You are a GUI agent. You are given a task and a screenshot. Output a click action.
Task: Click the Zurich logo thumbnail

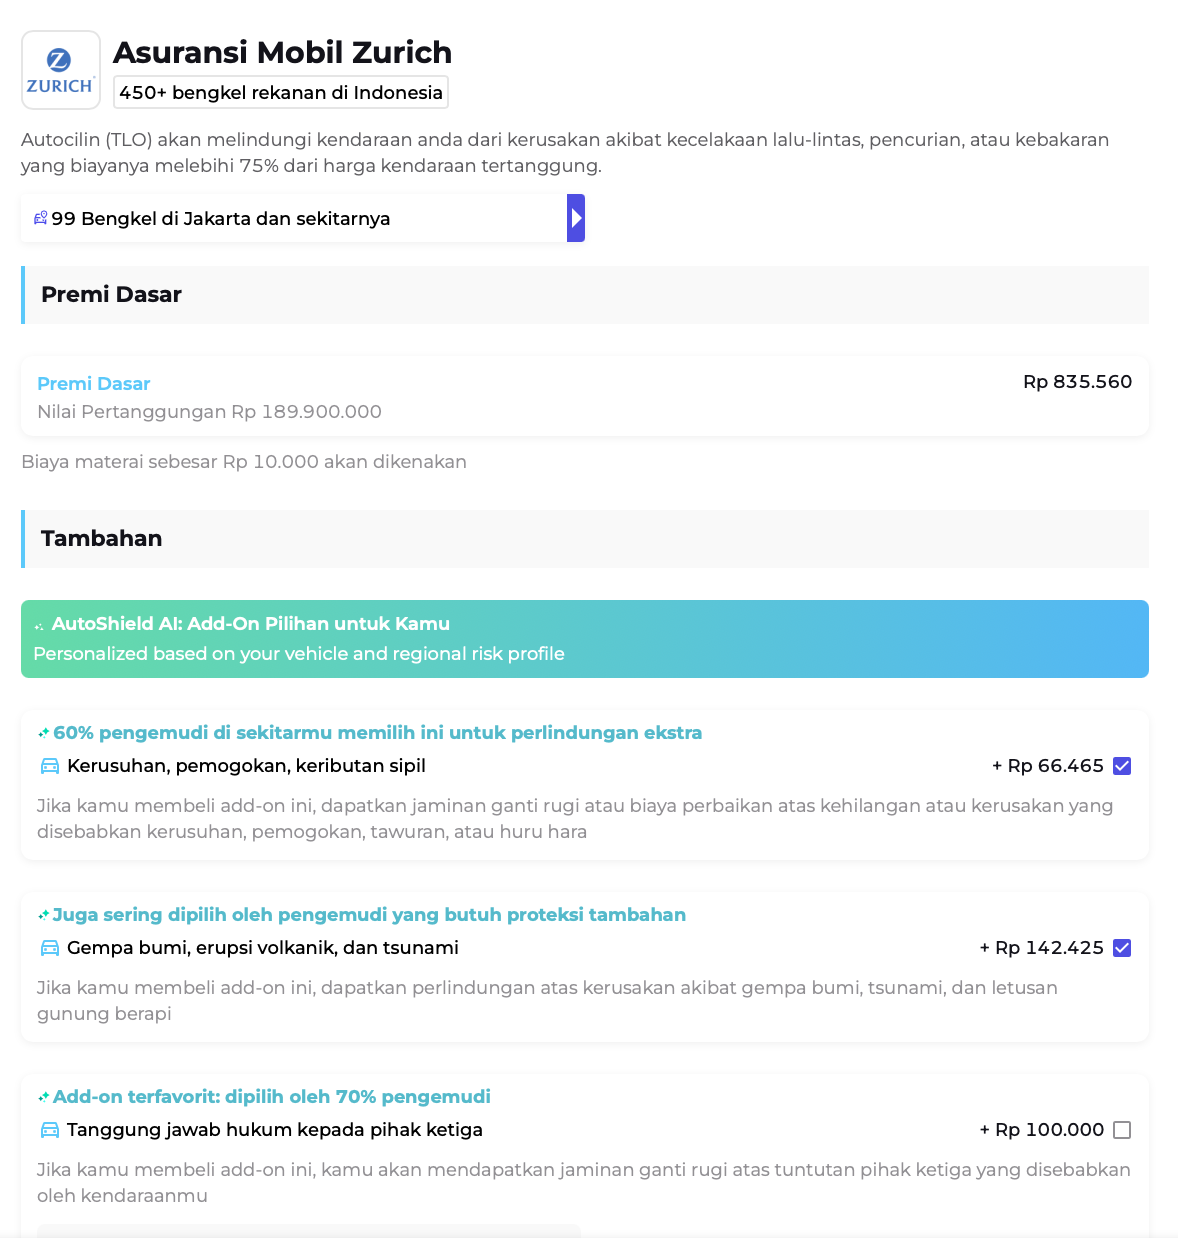tap(60, 70)
